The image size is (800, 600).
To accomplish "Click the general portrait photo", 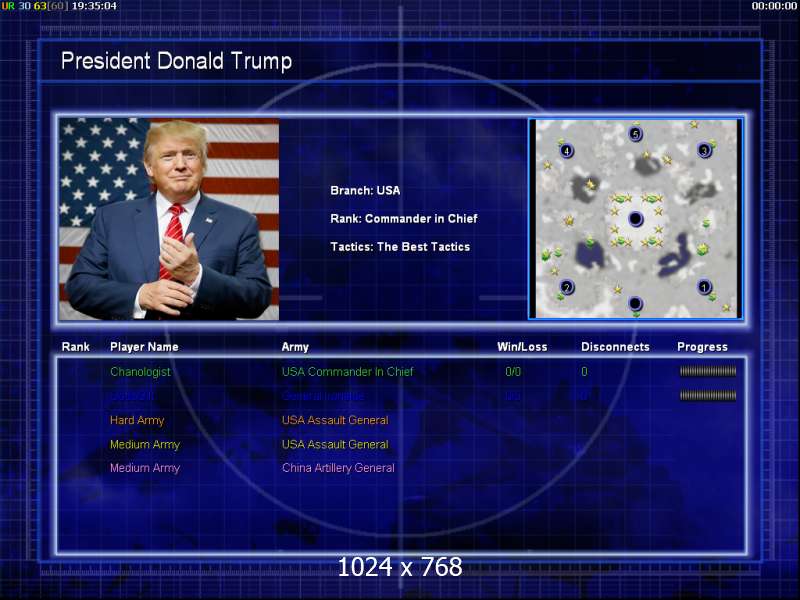I will 169,219.
